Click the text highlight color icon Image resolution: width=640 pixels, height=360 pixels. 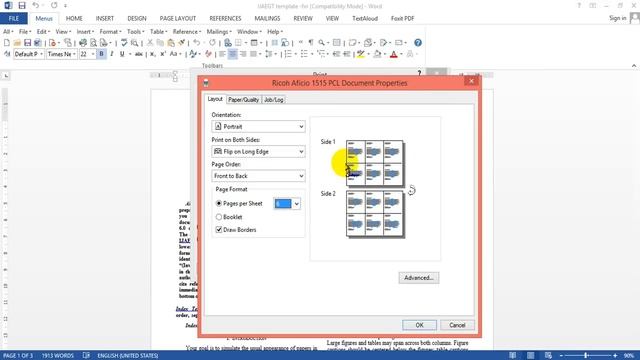point(360,54)
